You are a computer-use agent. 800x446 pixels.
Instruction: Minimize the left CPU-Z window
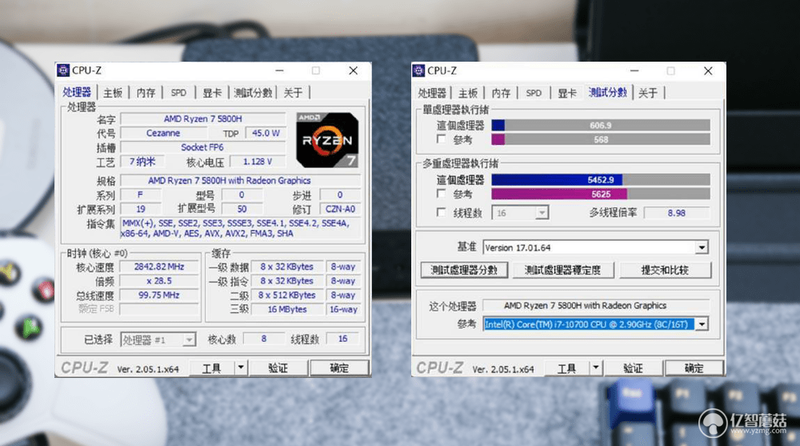pos(280,70)
